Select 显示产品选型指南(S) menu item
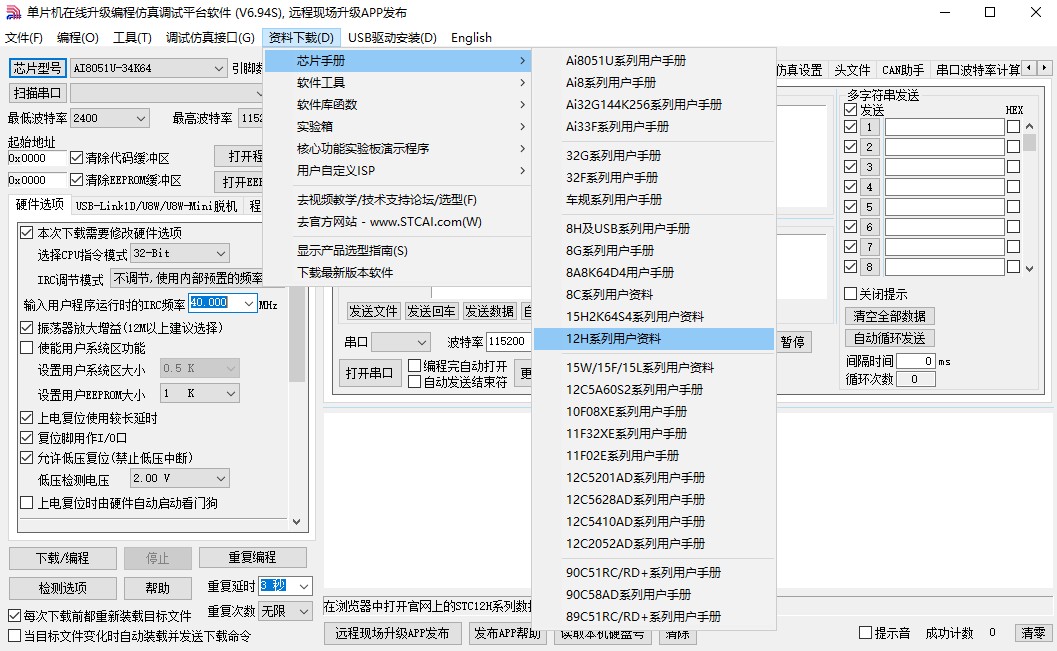Viewport: 1057px width, 651px height. pyautogui.click(x=398, y=251)
